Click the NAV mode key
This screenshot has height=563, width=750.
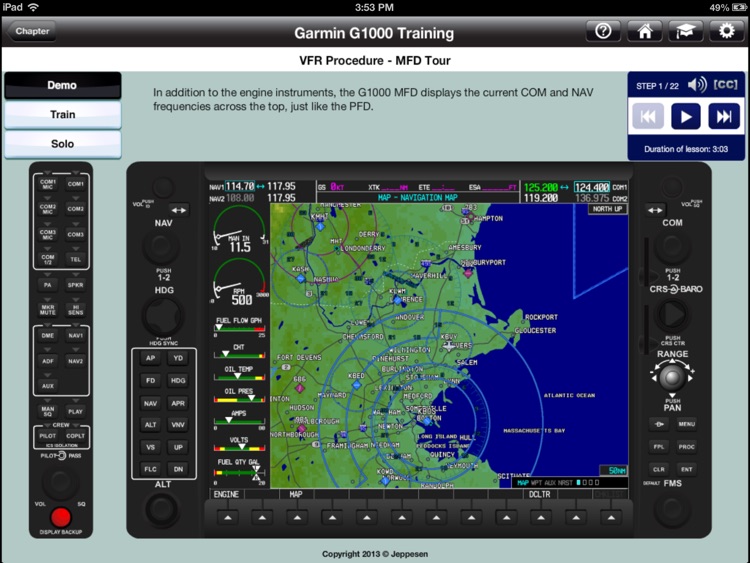coord(150,403)
